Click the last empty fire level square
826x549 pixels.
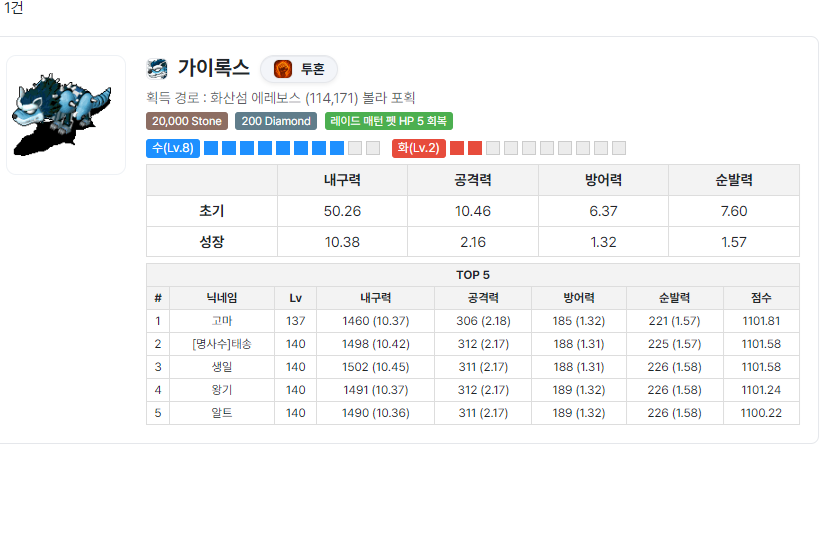619,148
